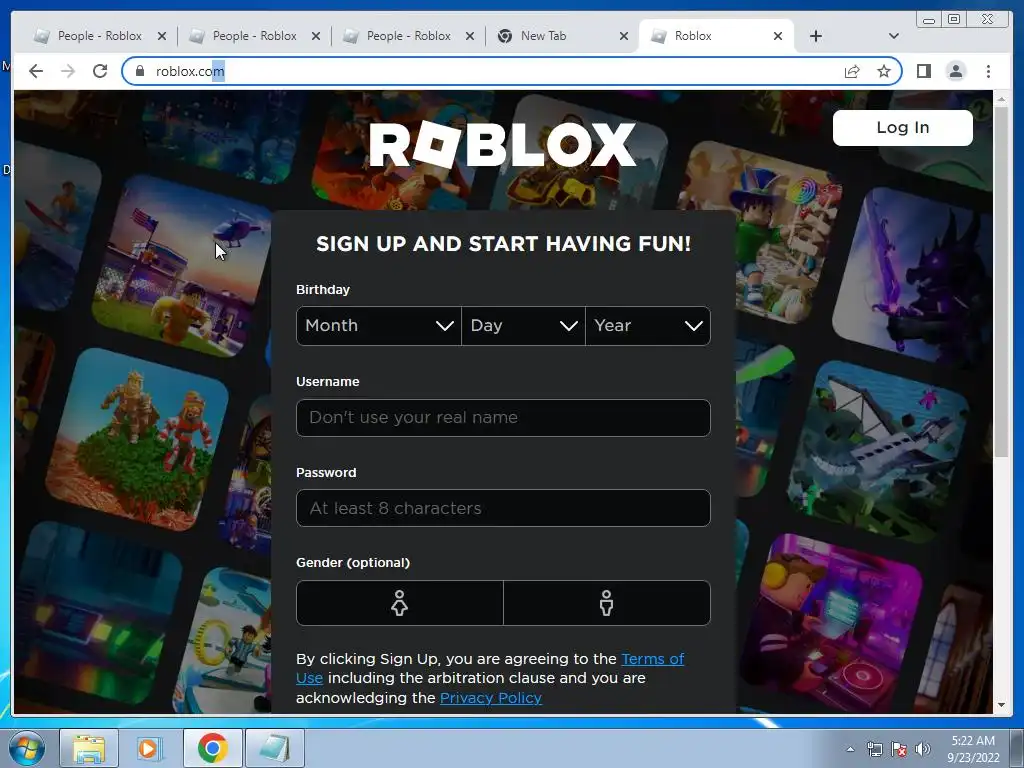Screen dimensions: 1024x768
Task: Open the network status tray icon
Action: [x=874, y=749]
